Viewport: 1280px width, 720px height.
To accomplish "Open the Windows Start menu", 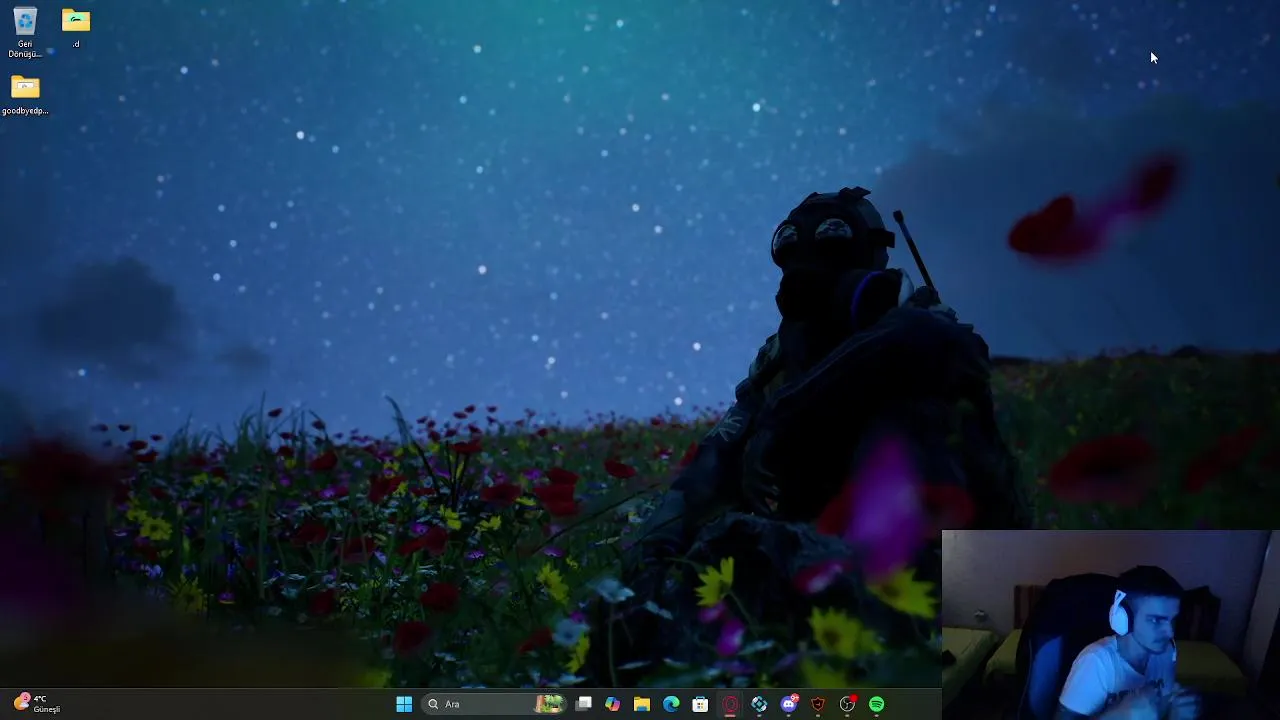I will (404, 704).
